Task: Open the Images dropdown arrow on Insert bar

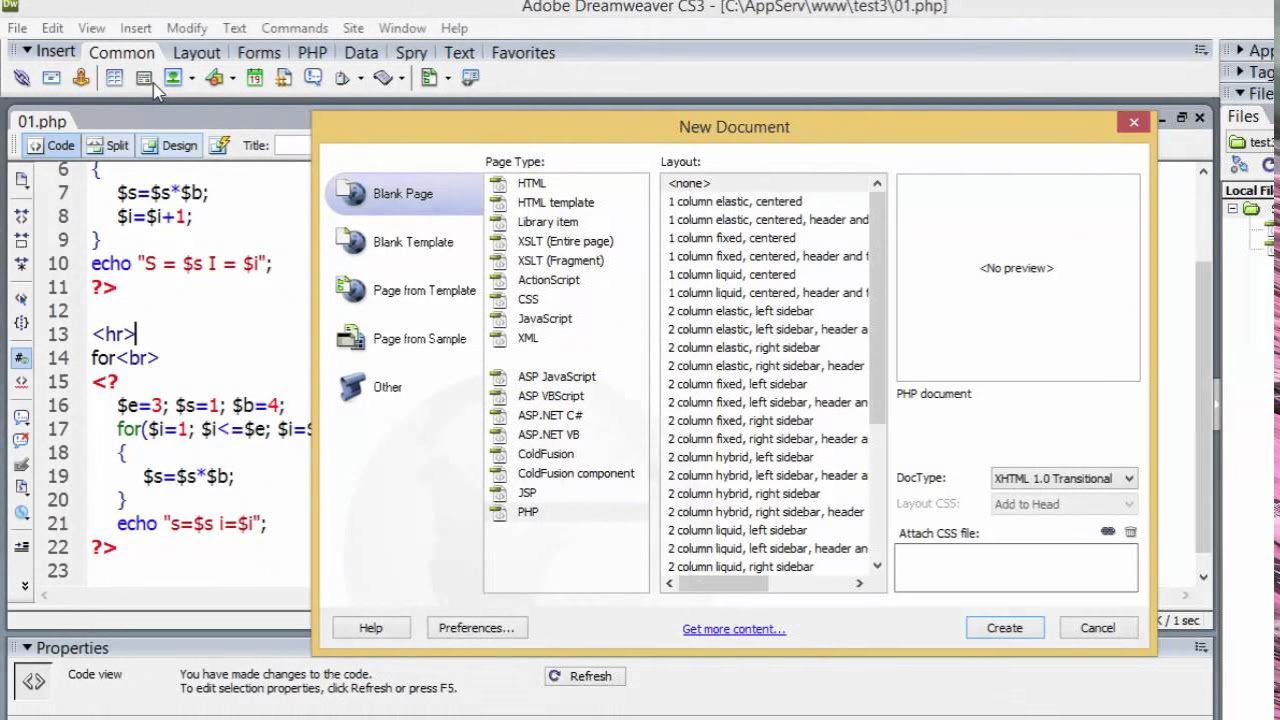Action: [x=190, y=78]
